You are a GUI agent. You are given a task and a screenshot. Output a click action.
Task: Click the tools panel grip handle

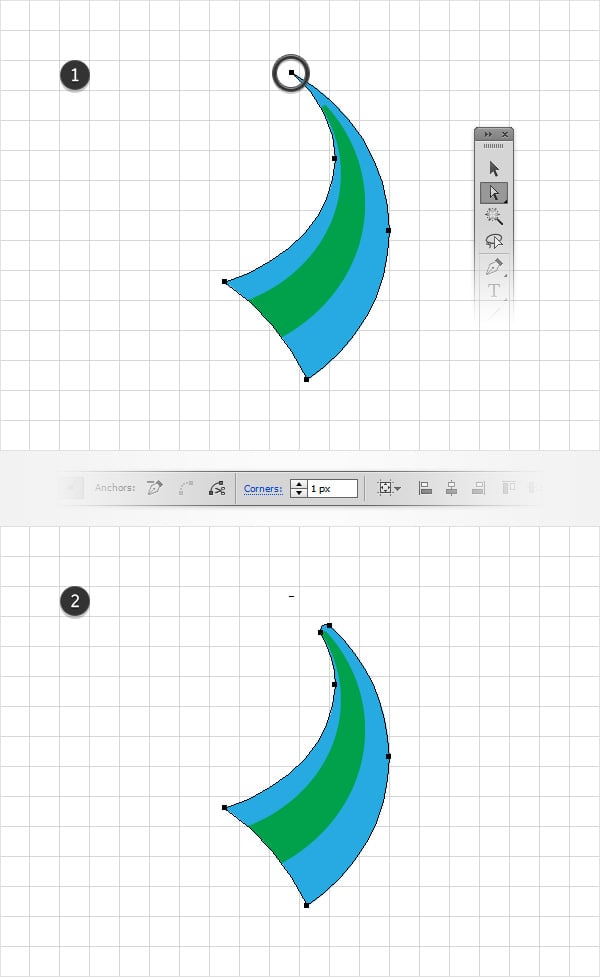pyautogui.click(x=493, y=146)
